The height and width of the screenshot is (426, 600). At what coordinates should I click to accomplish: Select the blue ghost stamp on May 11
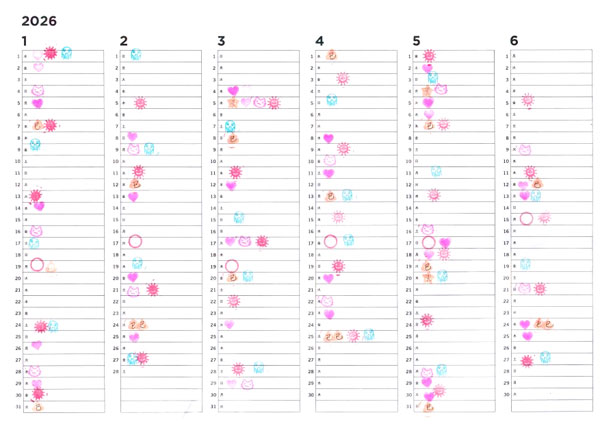[436, 171]
